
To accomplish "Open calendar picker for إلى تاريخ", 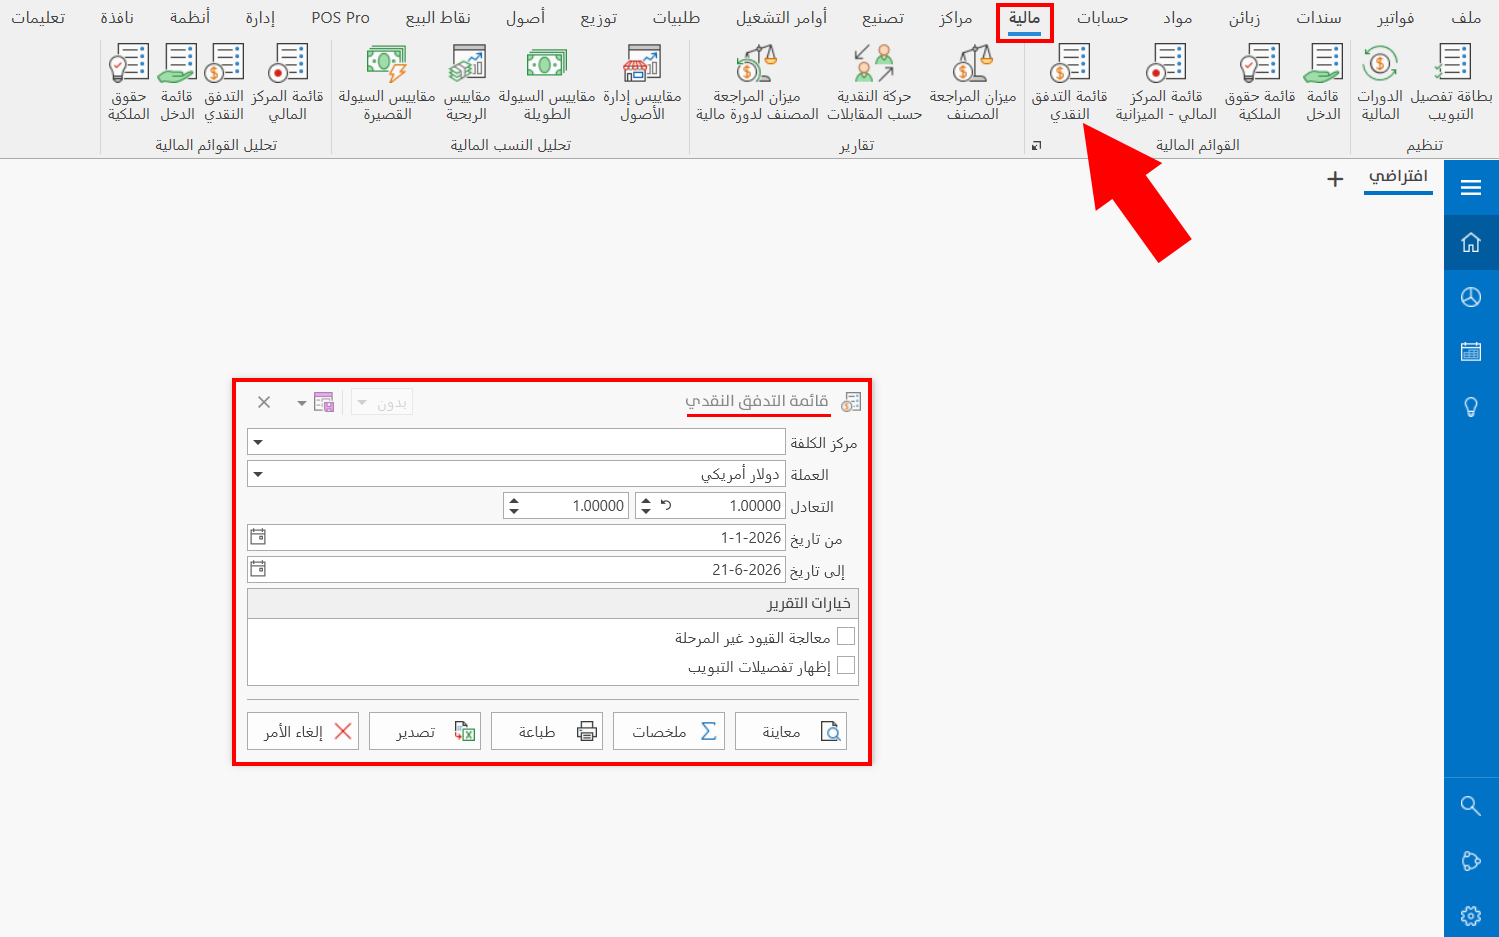I will pos(258,569).
